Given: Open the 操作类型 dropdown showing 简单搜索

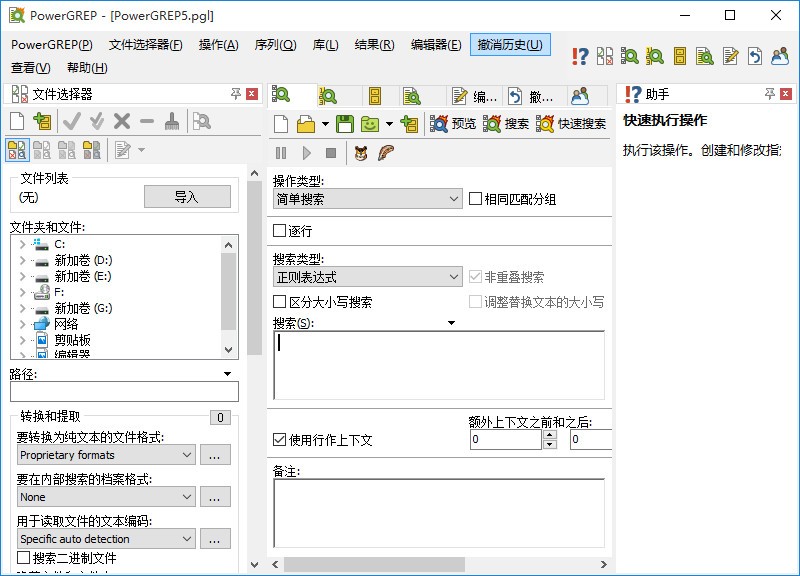Looking at the screenshot, I should click(367, 198).
